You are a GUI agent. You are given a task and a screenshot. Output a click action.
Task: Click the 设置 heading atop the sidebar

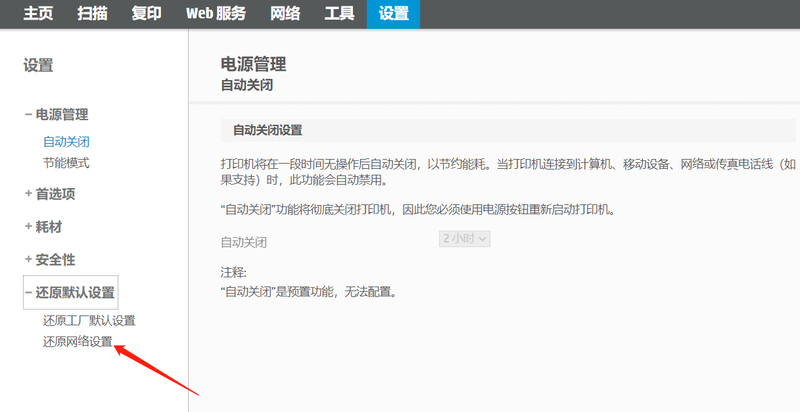[x=38, y=66]
